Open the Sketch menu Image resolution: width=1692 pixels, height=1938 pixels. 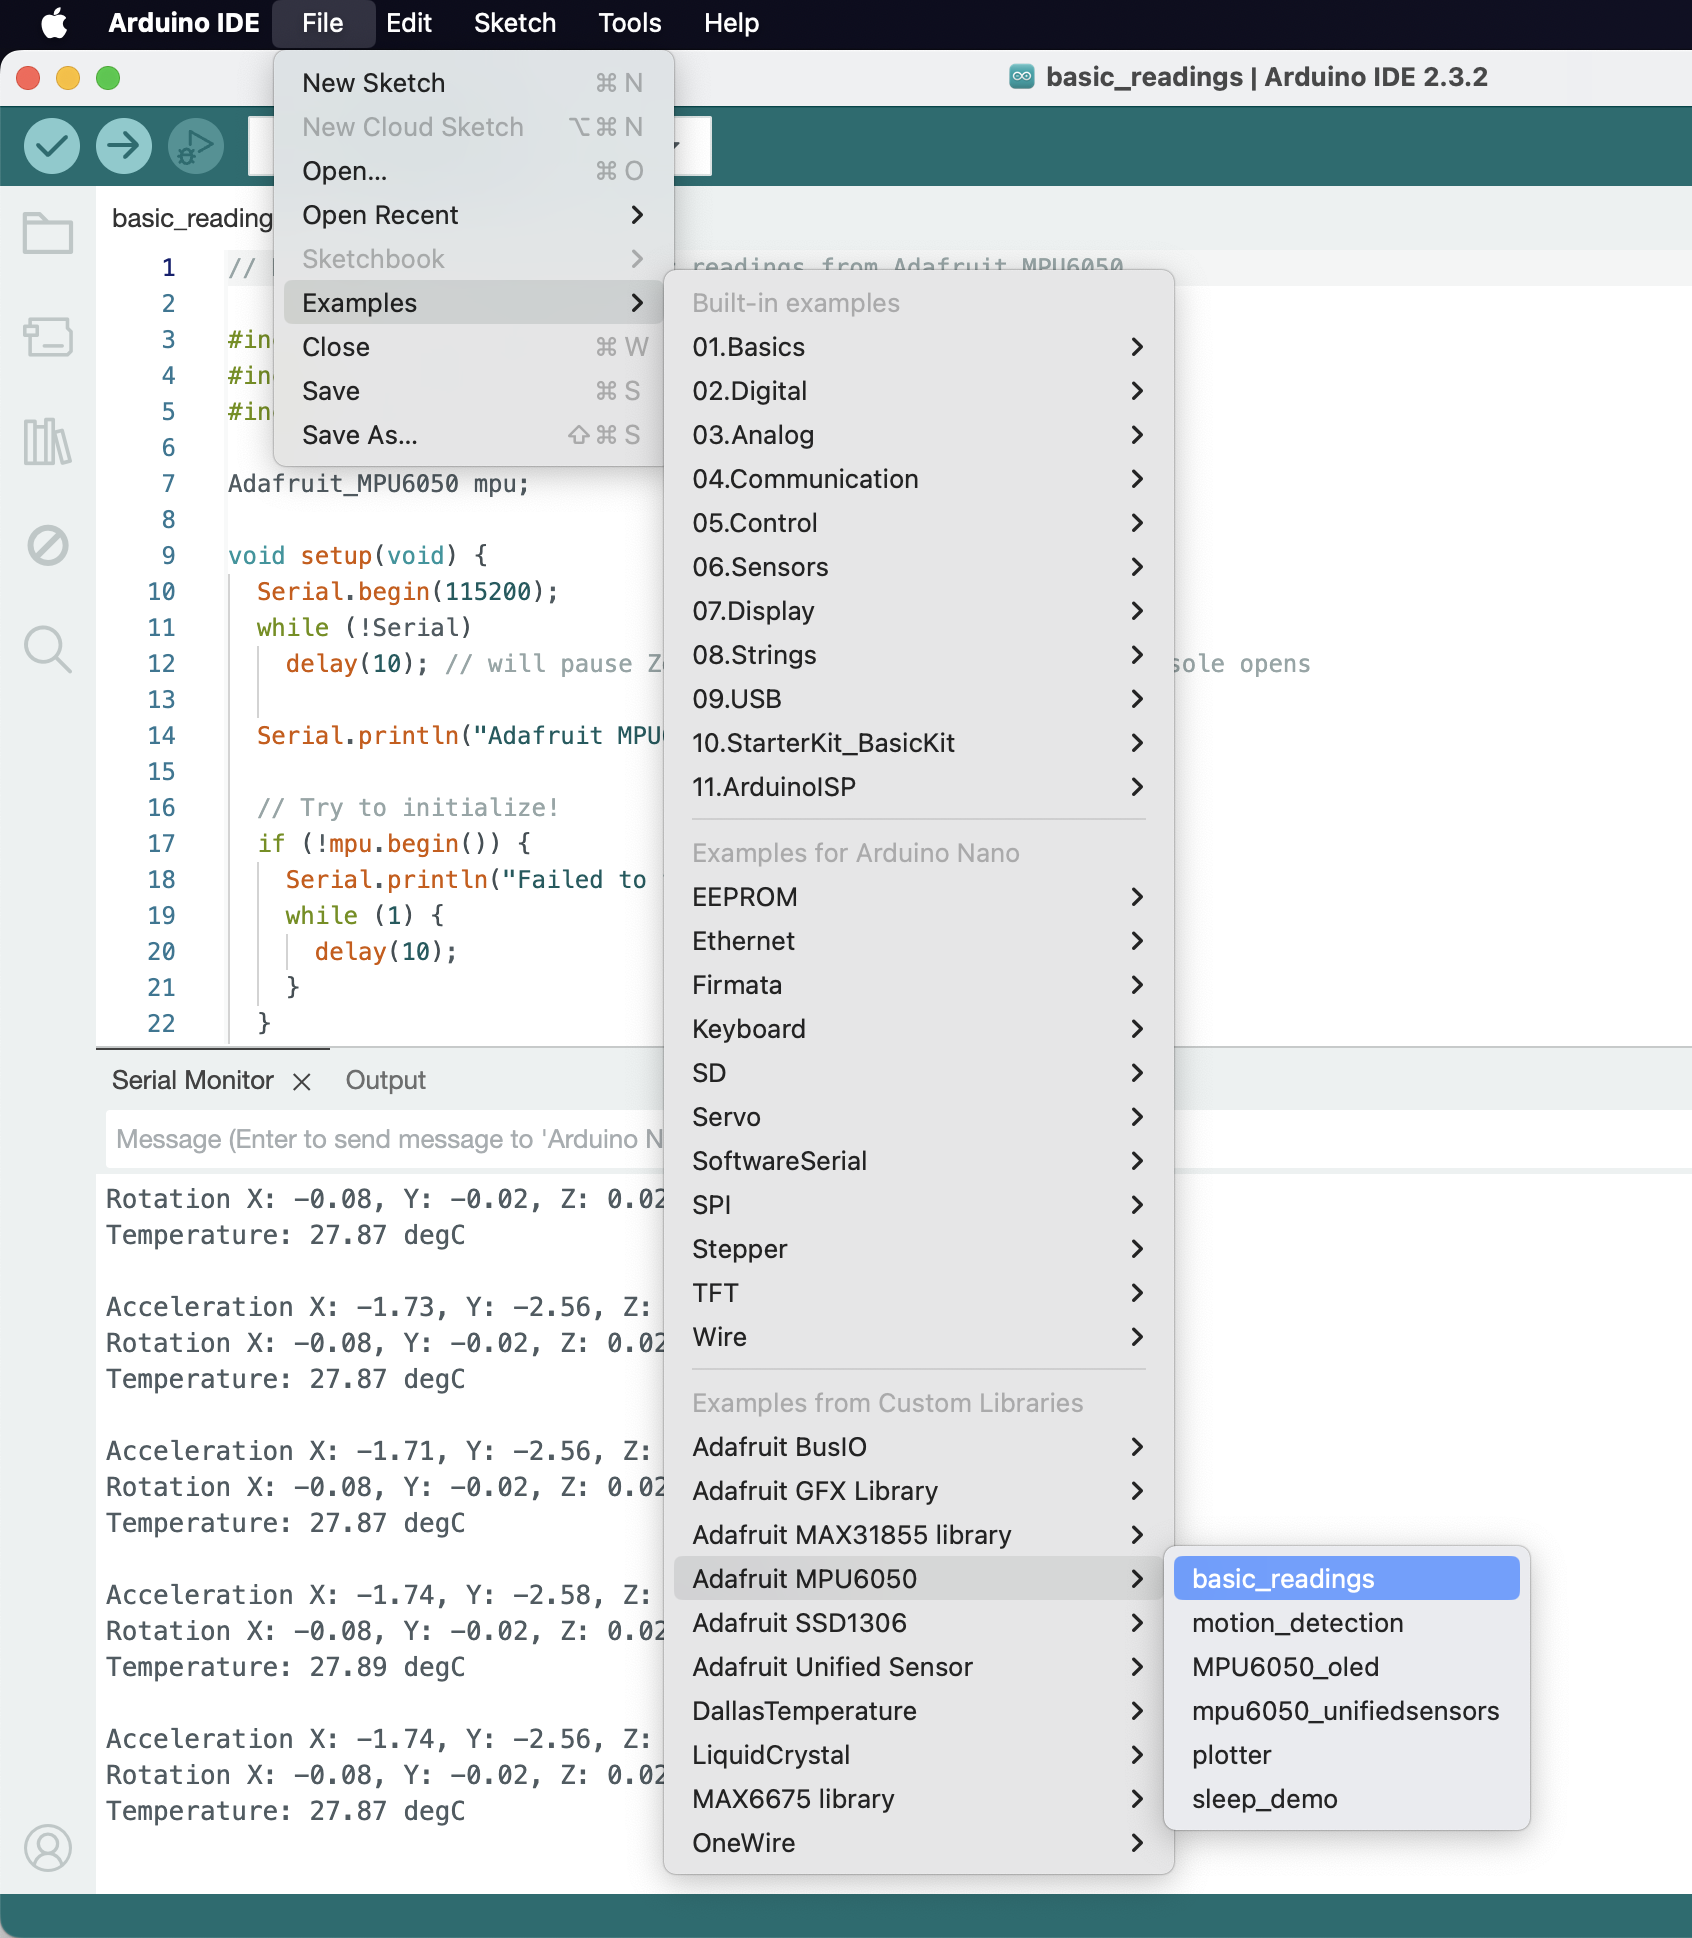coord(515,23)
